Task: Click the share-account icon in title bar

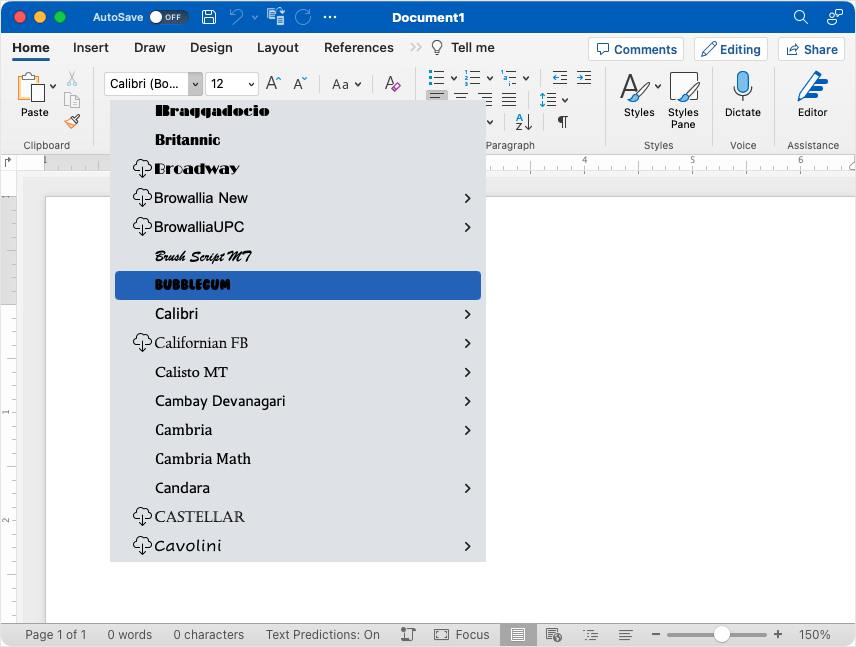Action: [x=835, y=17]
